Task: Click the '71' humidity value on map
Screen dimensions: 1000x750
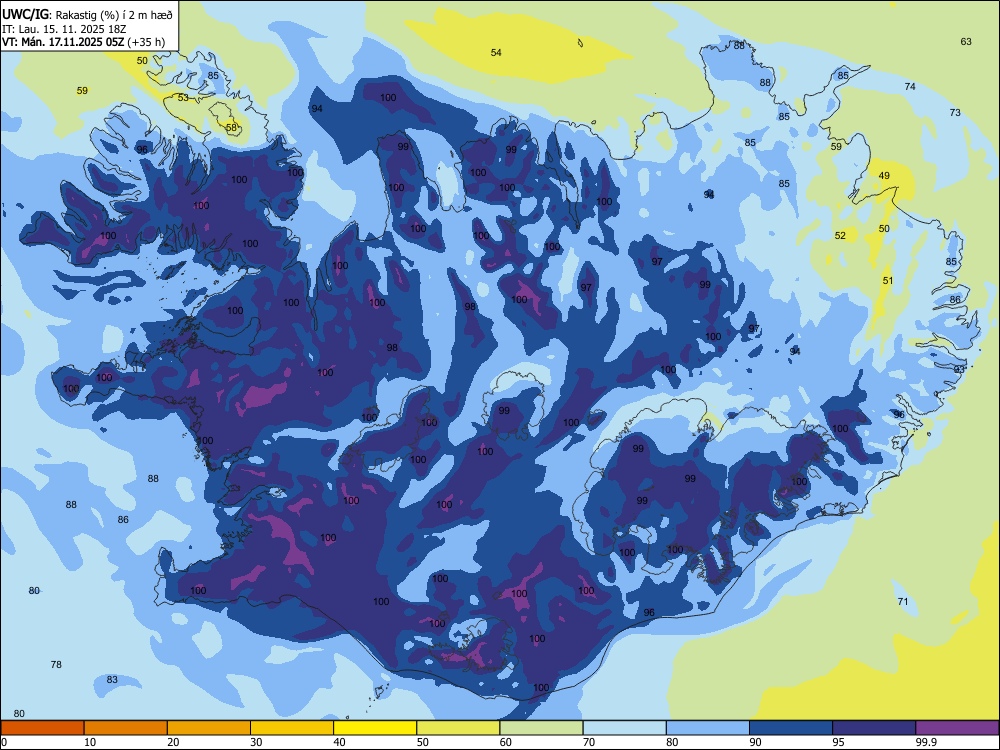Action: tap(902, 601)
